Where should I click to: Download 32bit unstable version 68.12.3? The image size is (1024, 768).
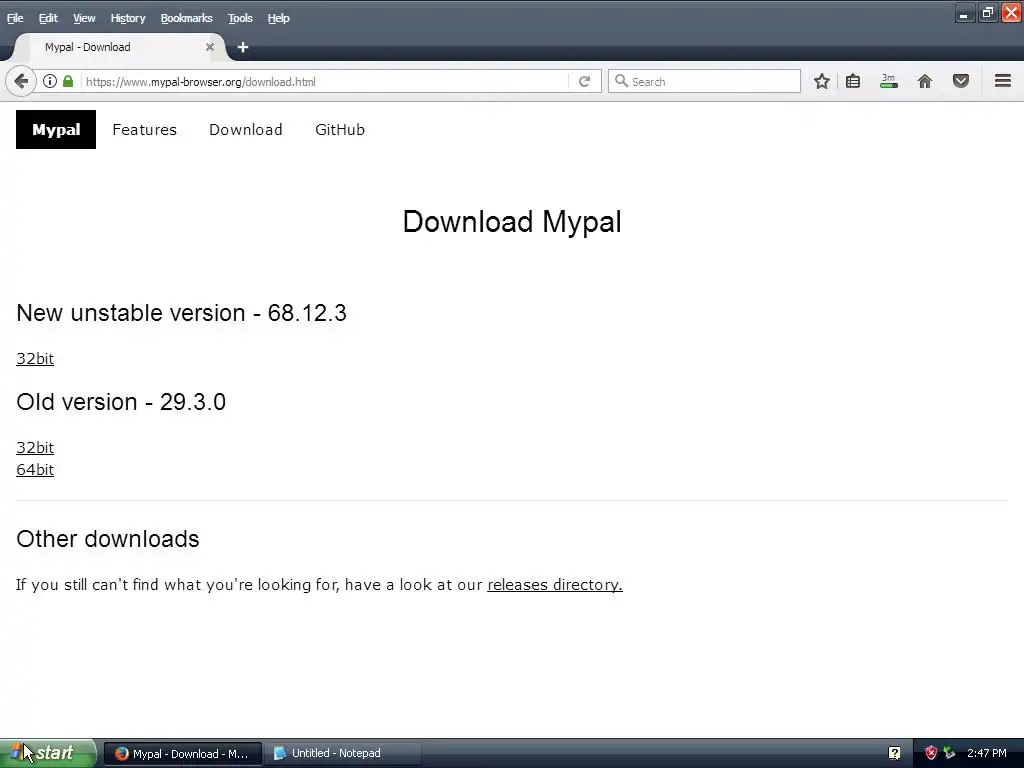click(x=35, y=359)
